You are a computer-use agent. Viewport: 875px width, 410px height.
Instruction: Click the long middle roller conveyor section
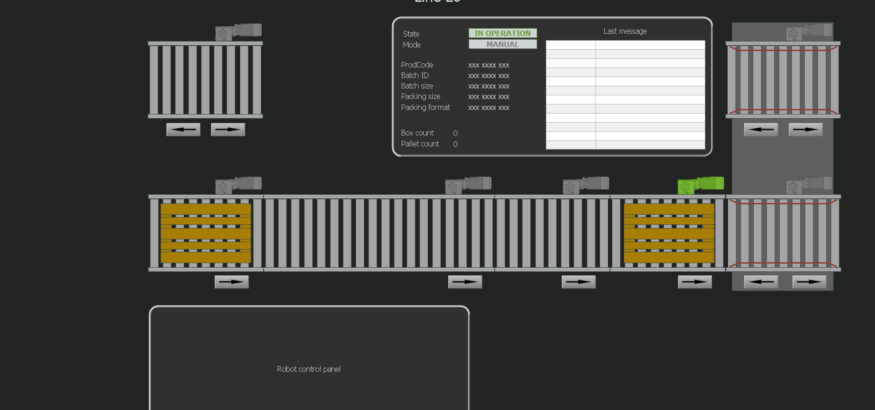click(x=379, y=233)
